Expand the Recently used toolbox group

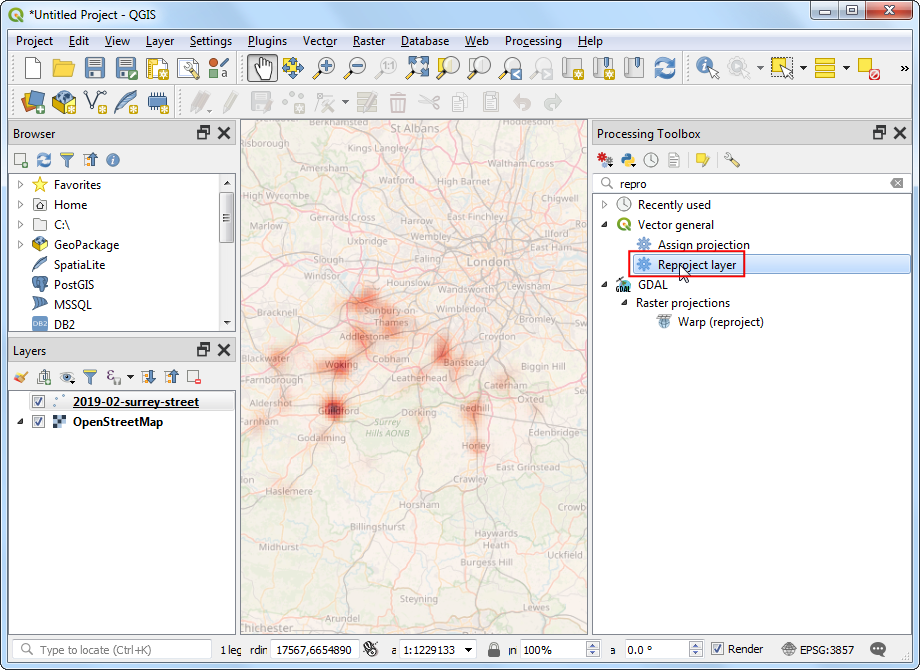(604, 205)
